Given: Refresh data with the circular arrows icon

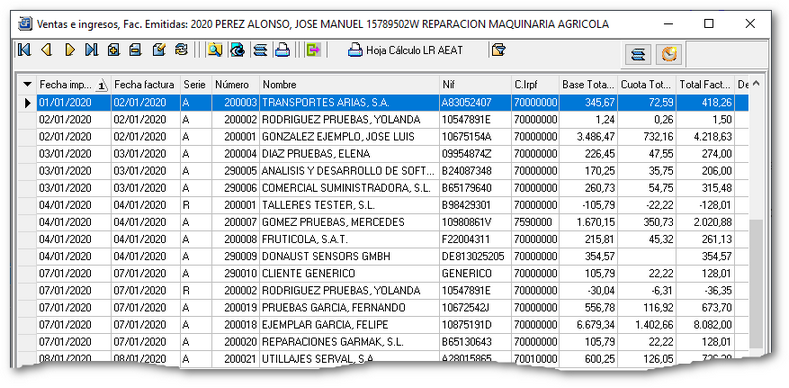Looking at the screenshot, I should pyautogui.click(x=181, y=50).
